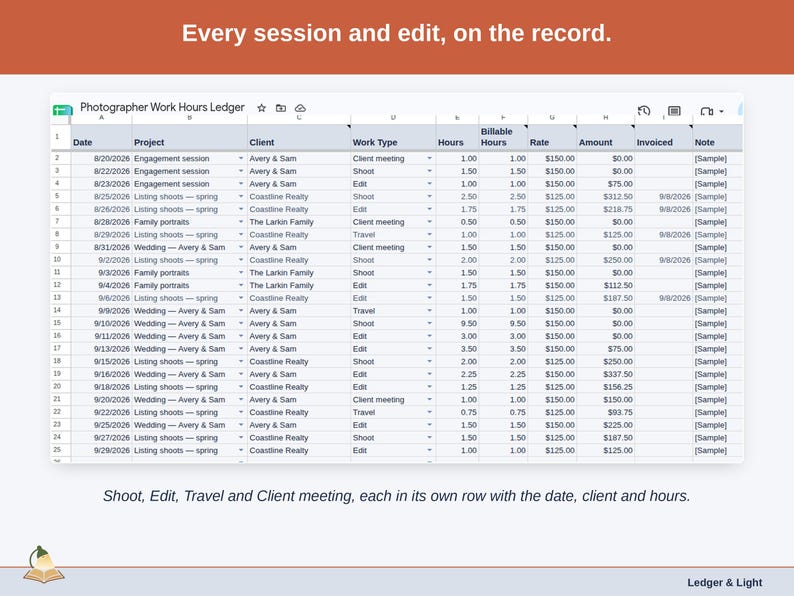Click the move to folder icon
The height and width of the screenshot is (596, 794).
click(x=281, y=108)
